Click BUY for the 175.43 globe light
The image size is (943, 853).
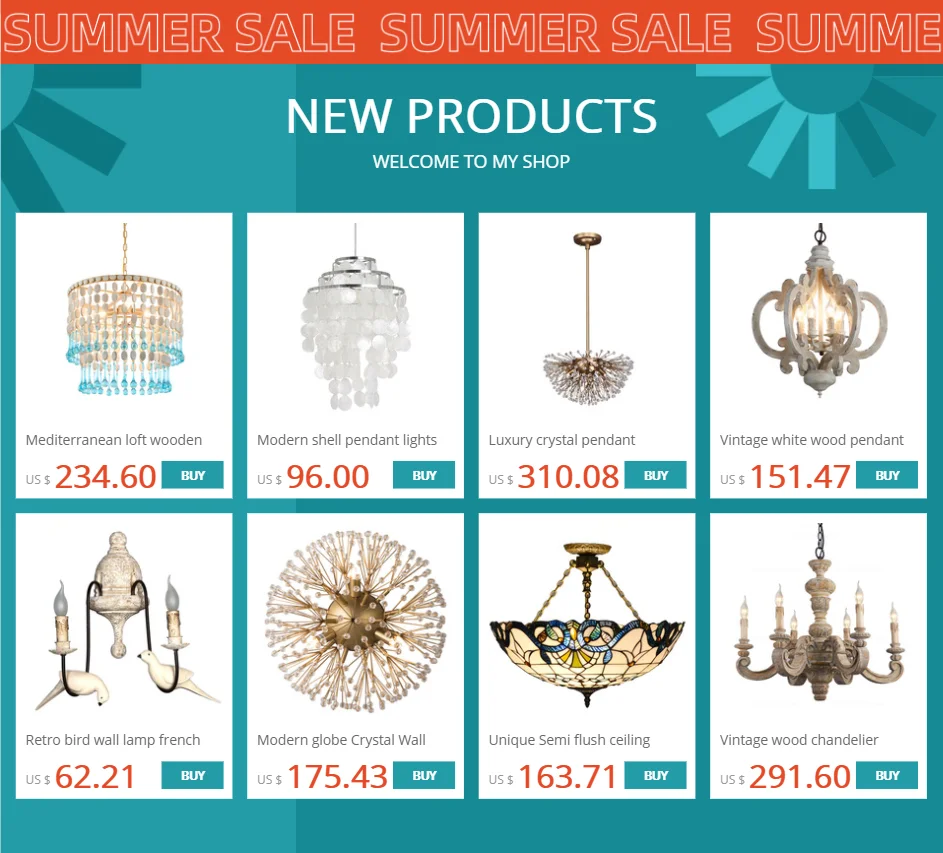424,775
